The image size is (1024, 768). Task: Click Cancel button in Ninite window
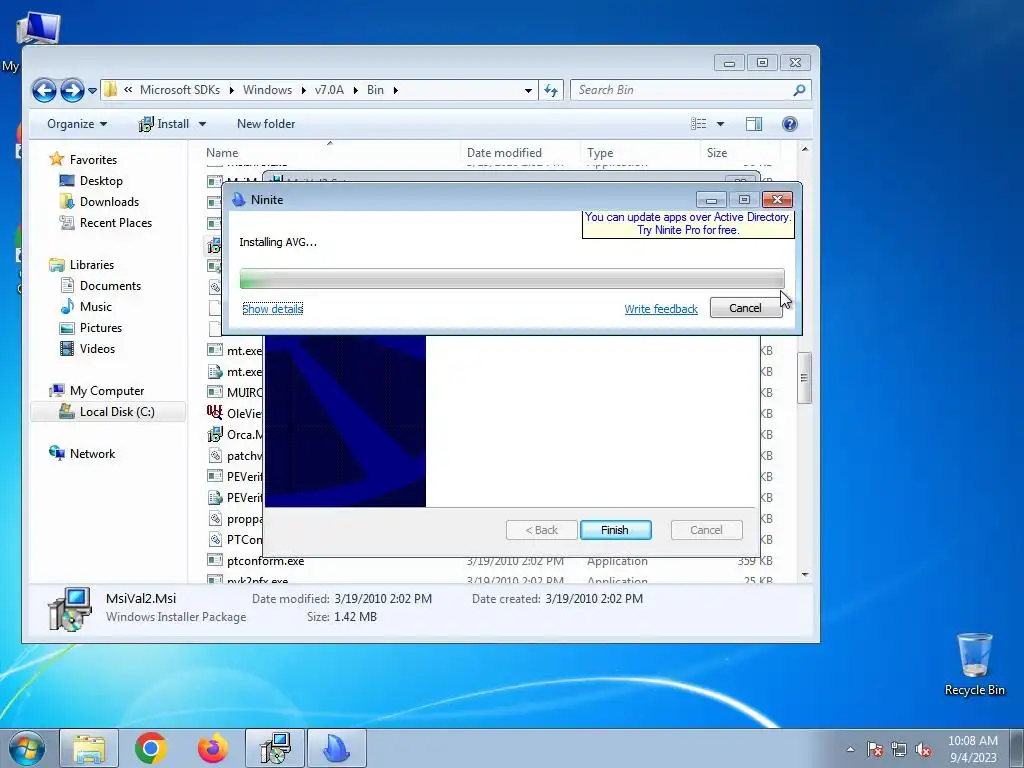745,308
